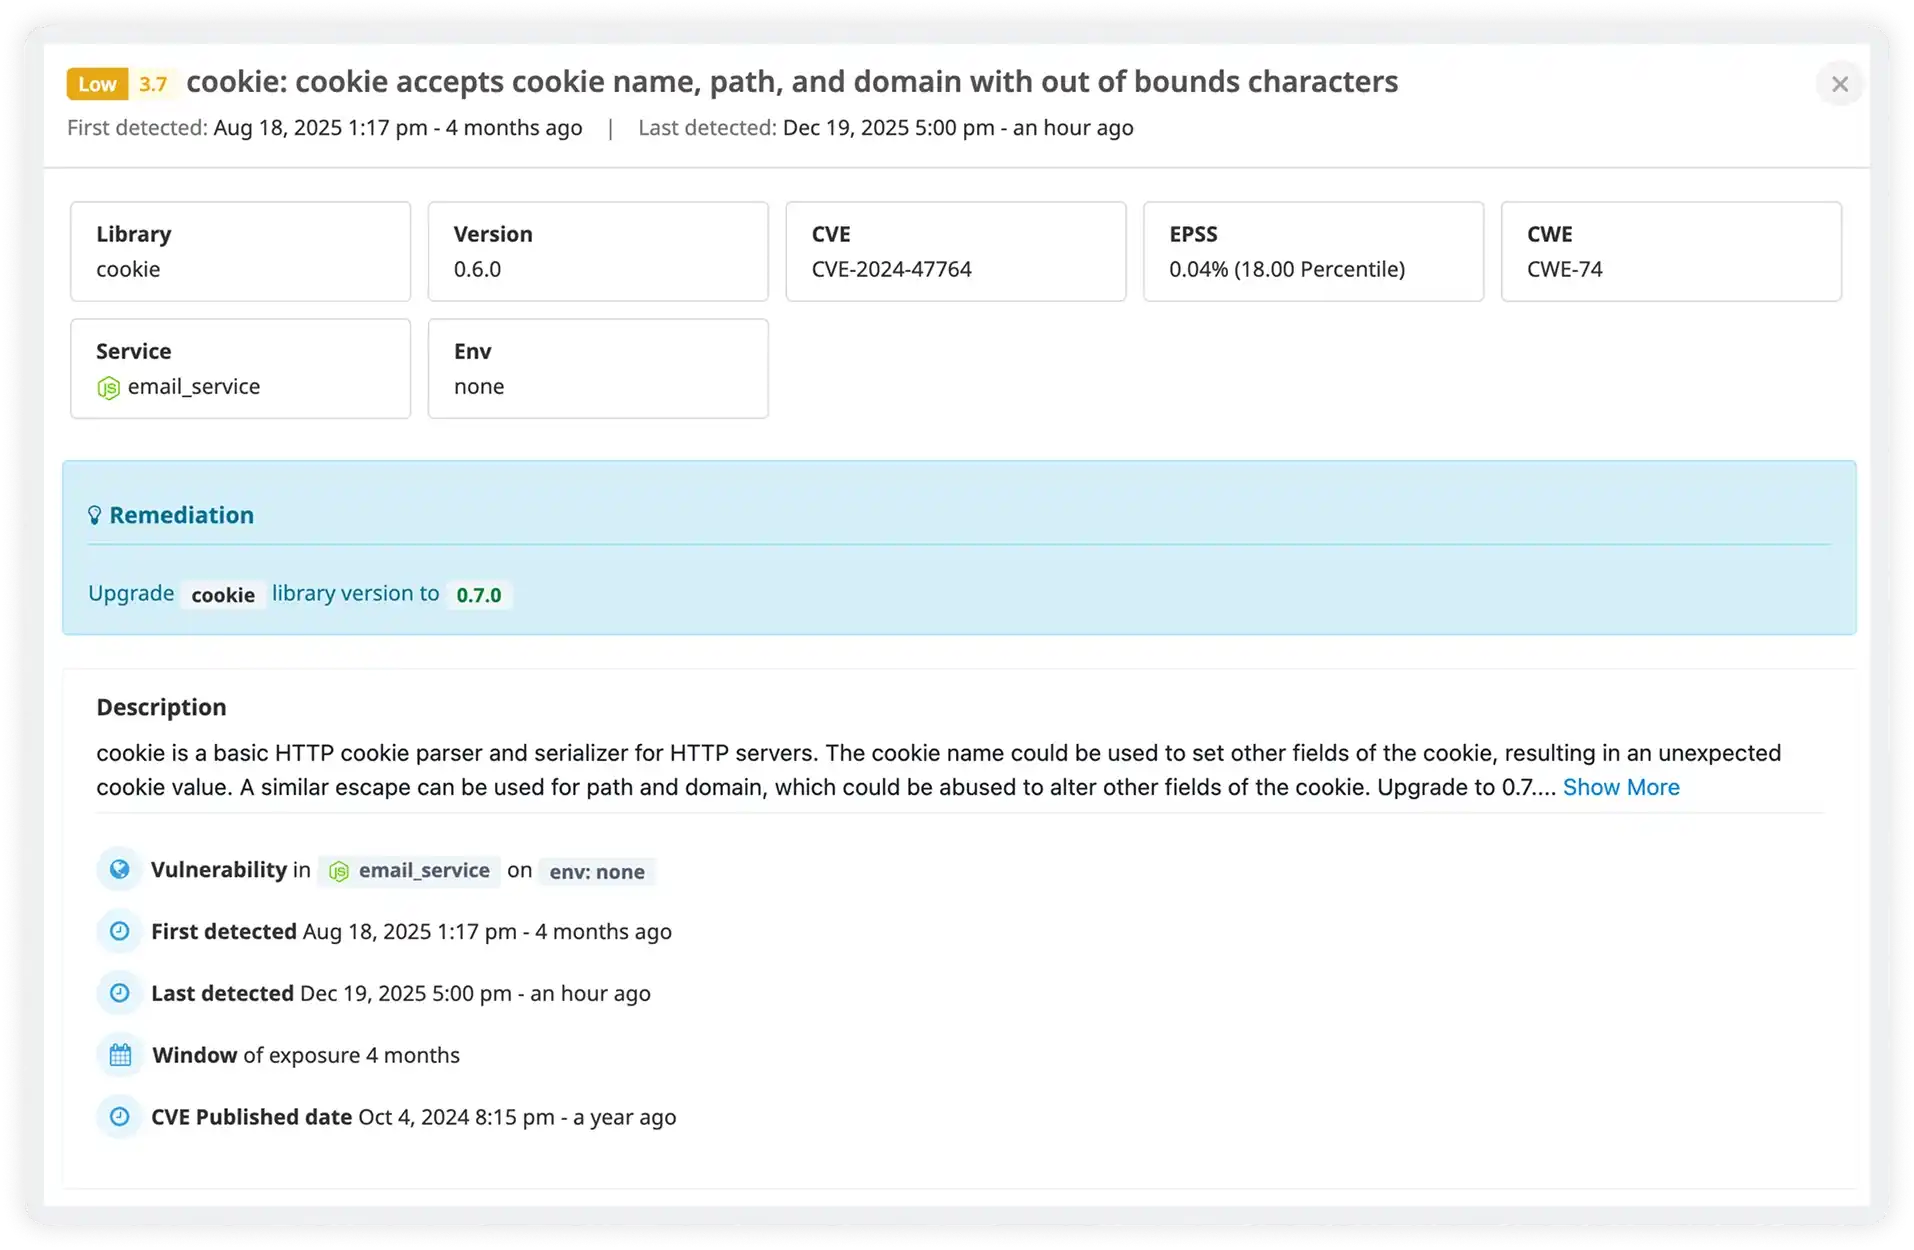This screenshot has height=1250, width=1914.
Task: Click the calendar icon for Window of exposure
Action: click(119, 1055)
